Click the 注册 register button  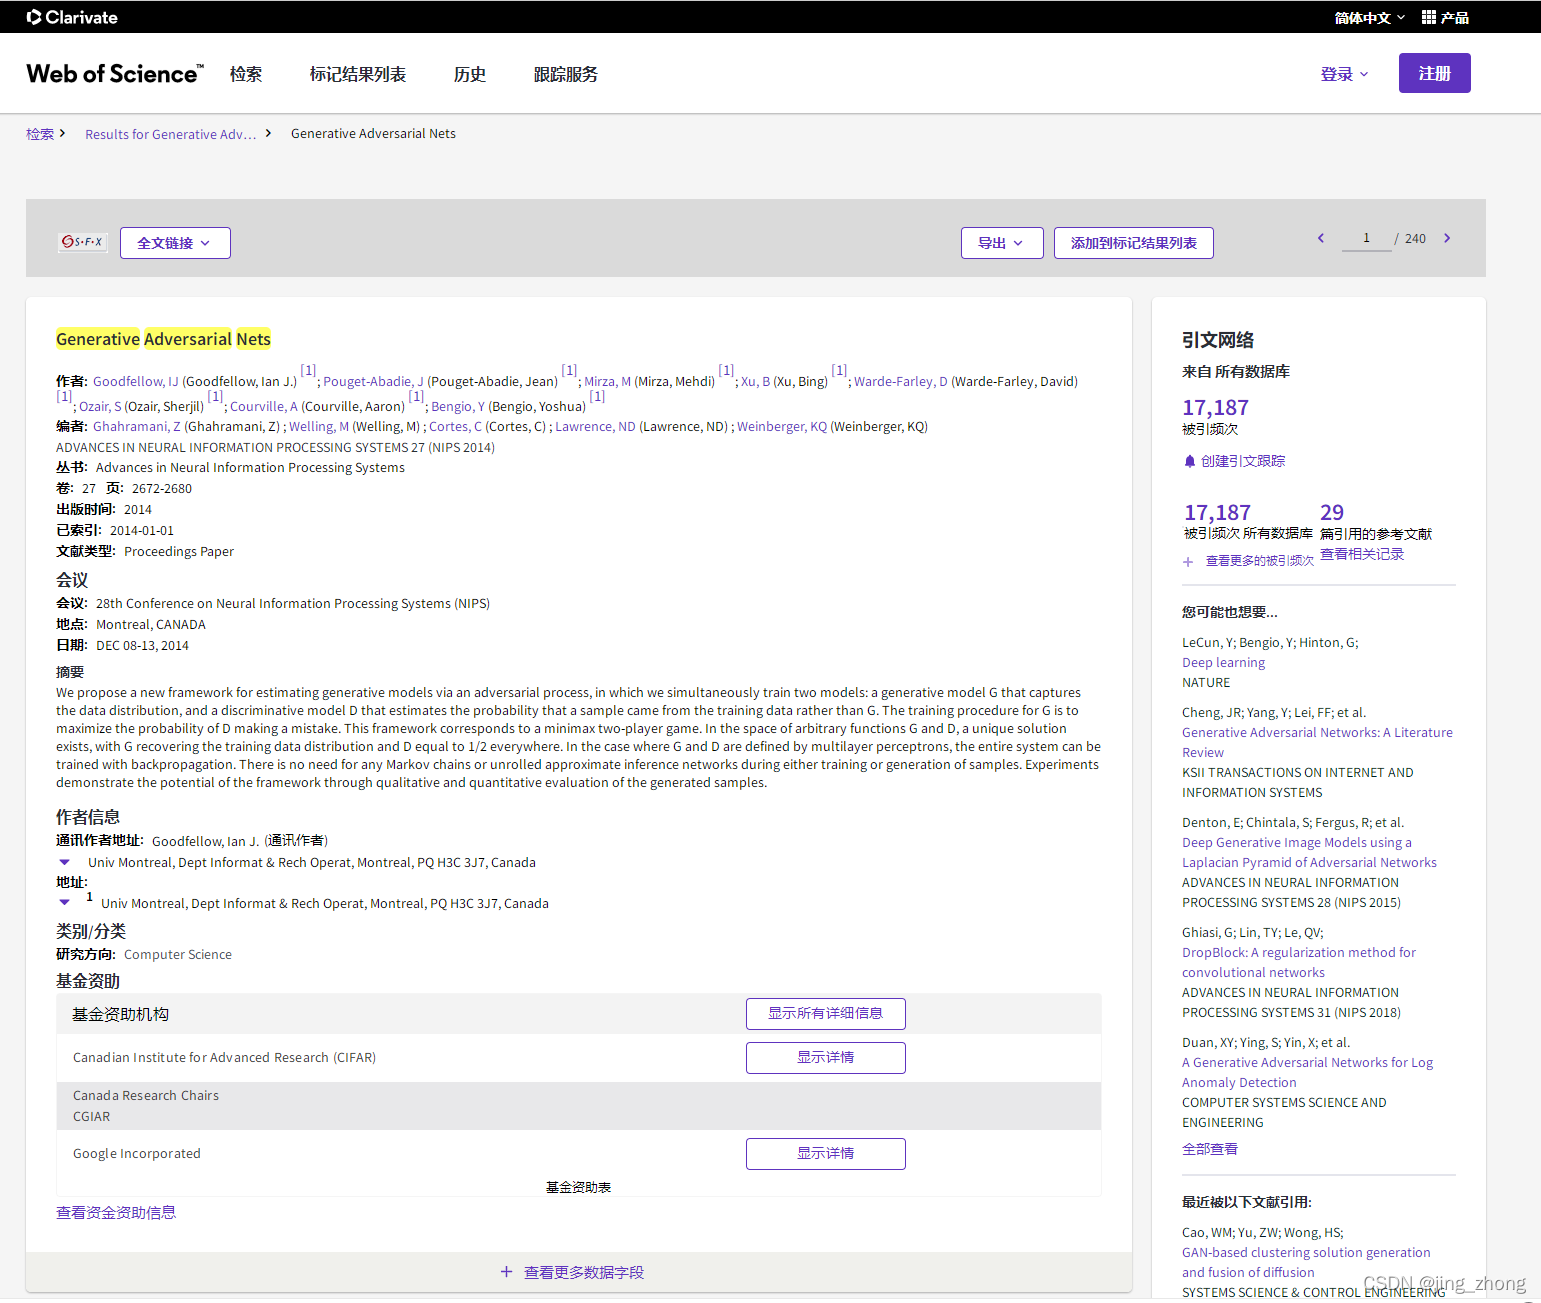[1434, 73]
